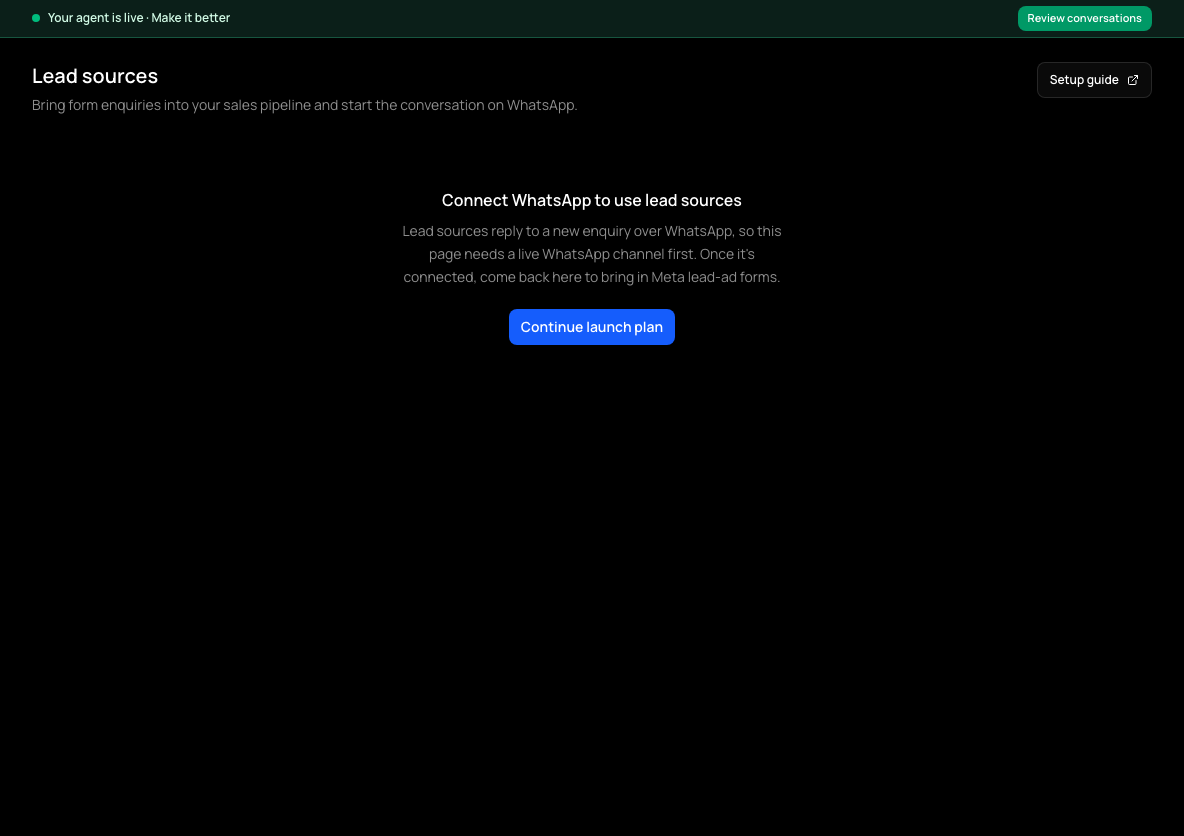Click the external link icon on Setup guide
This screenshot has height=836, width=1184.
pos(1133,80)
